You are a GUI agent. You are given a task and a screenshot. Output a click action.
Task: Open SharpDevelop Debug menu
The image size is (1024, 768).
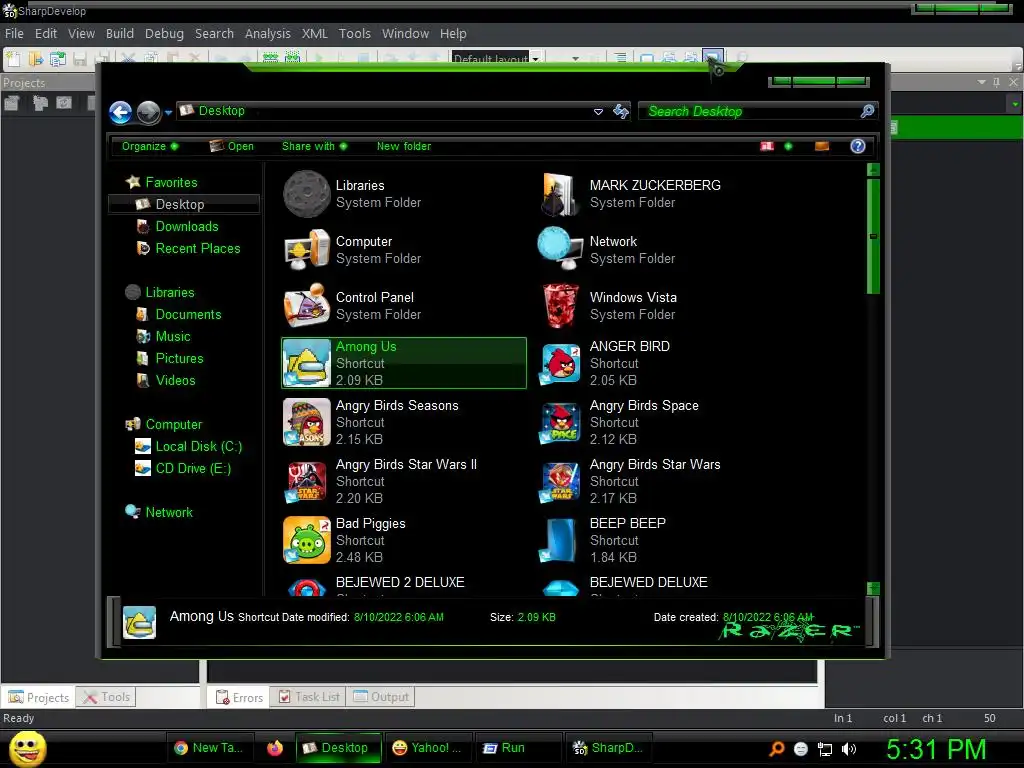pos(164,33)
